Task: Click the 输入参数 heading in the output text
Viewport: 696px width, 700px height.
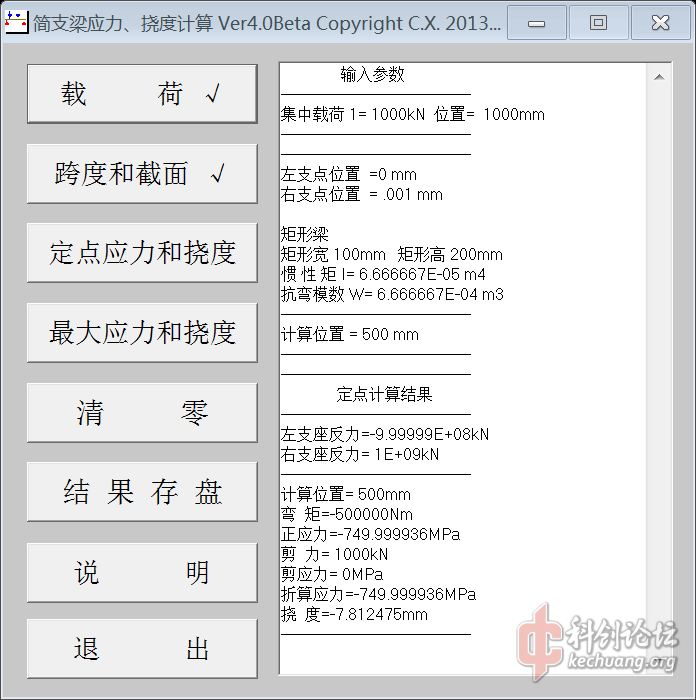Action: point(372,75)
